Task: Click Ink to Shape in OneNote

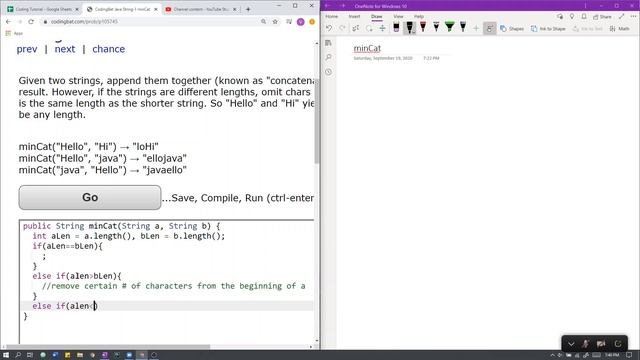Action: pyautogui.click(x=548, y=29)
